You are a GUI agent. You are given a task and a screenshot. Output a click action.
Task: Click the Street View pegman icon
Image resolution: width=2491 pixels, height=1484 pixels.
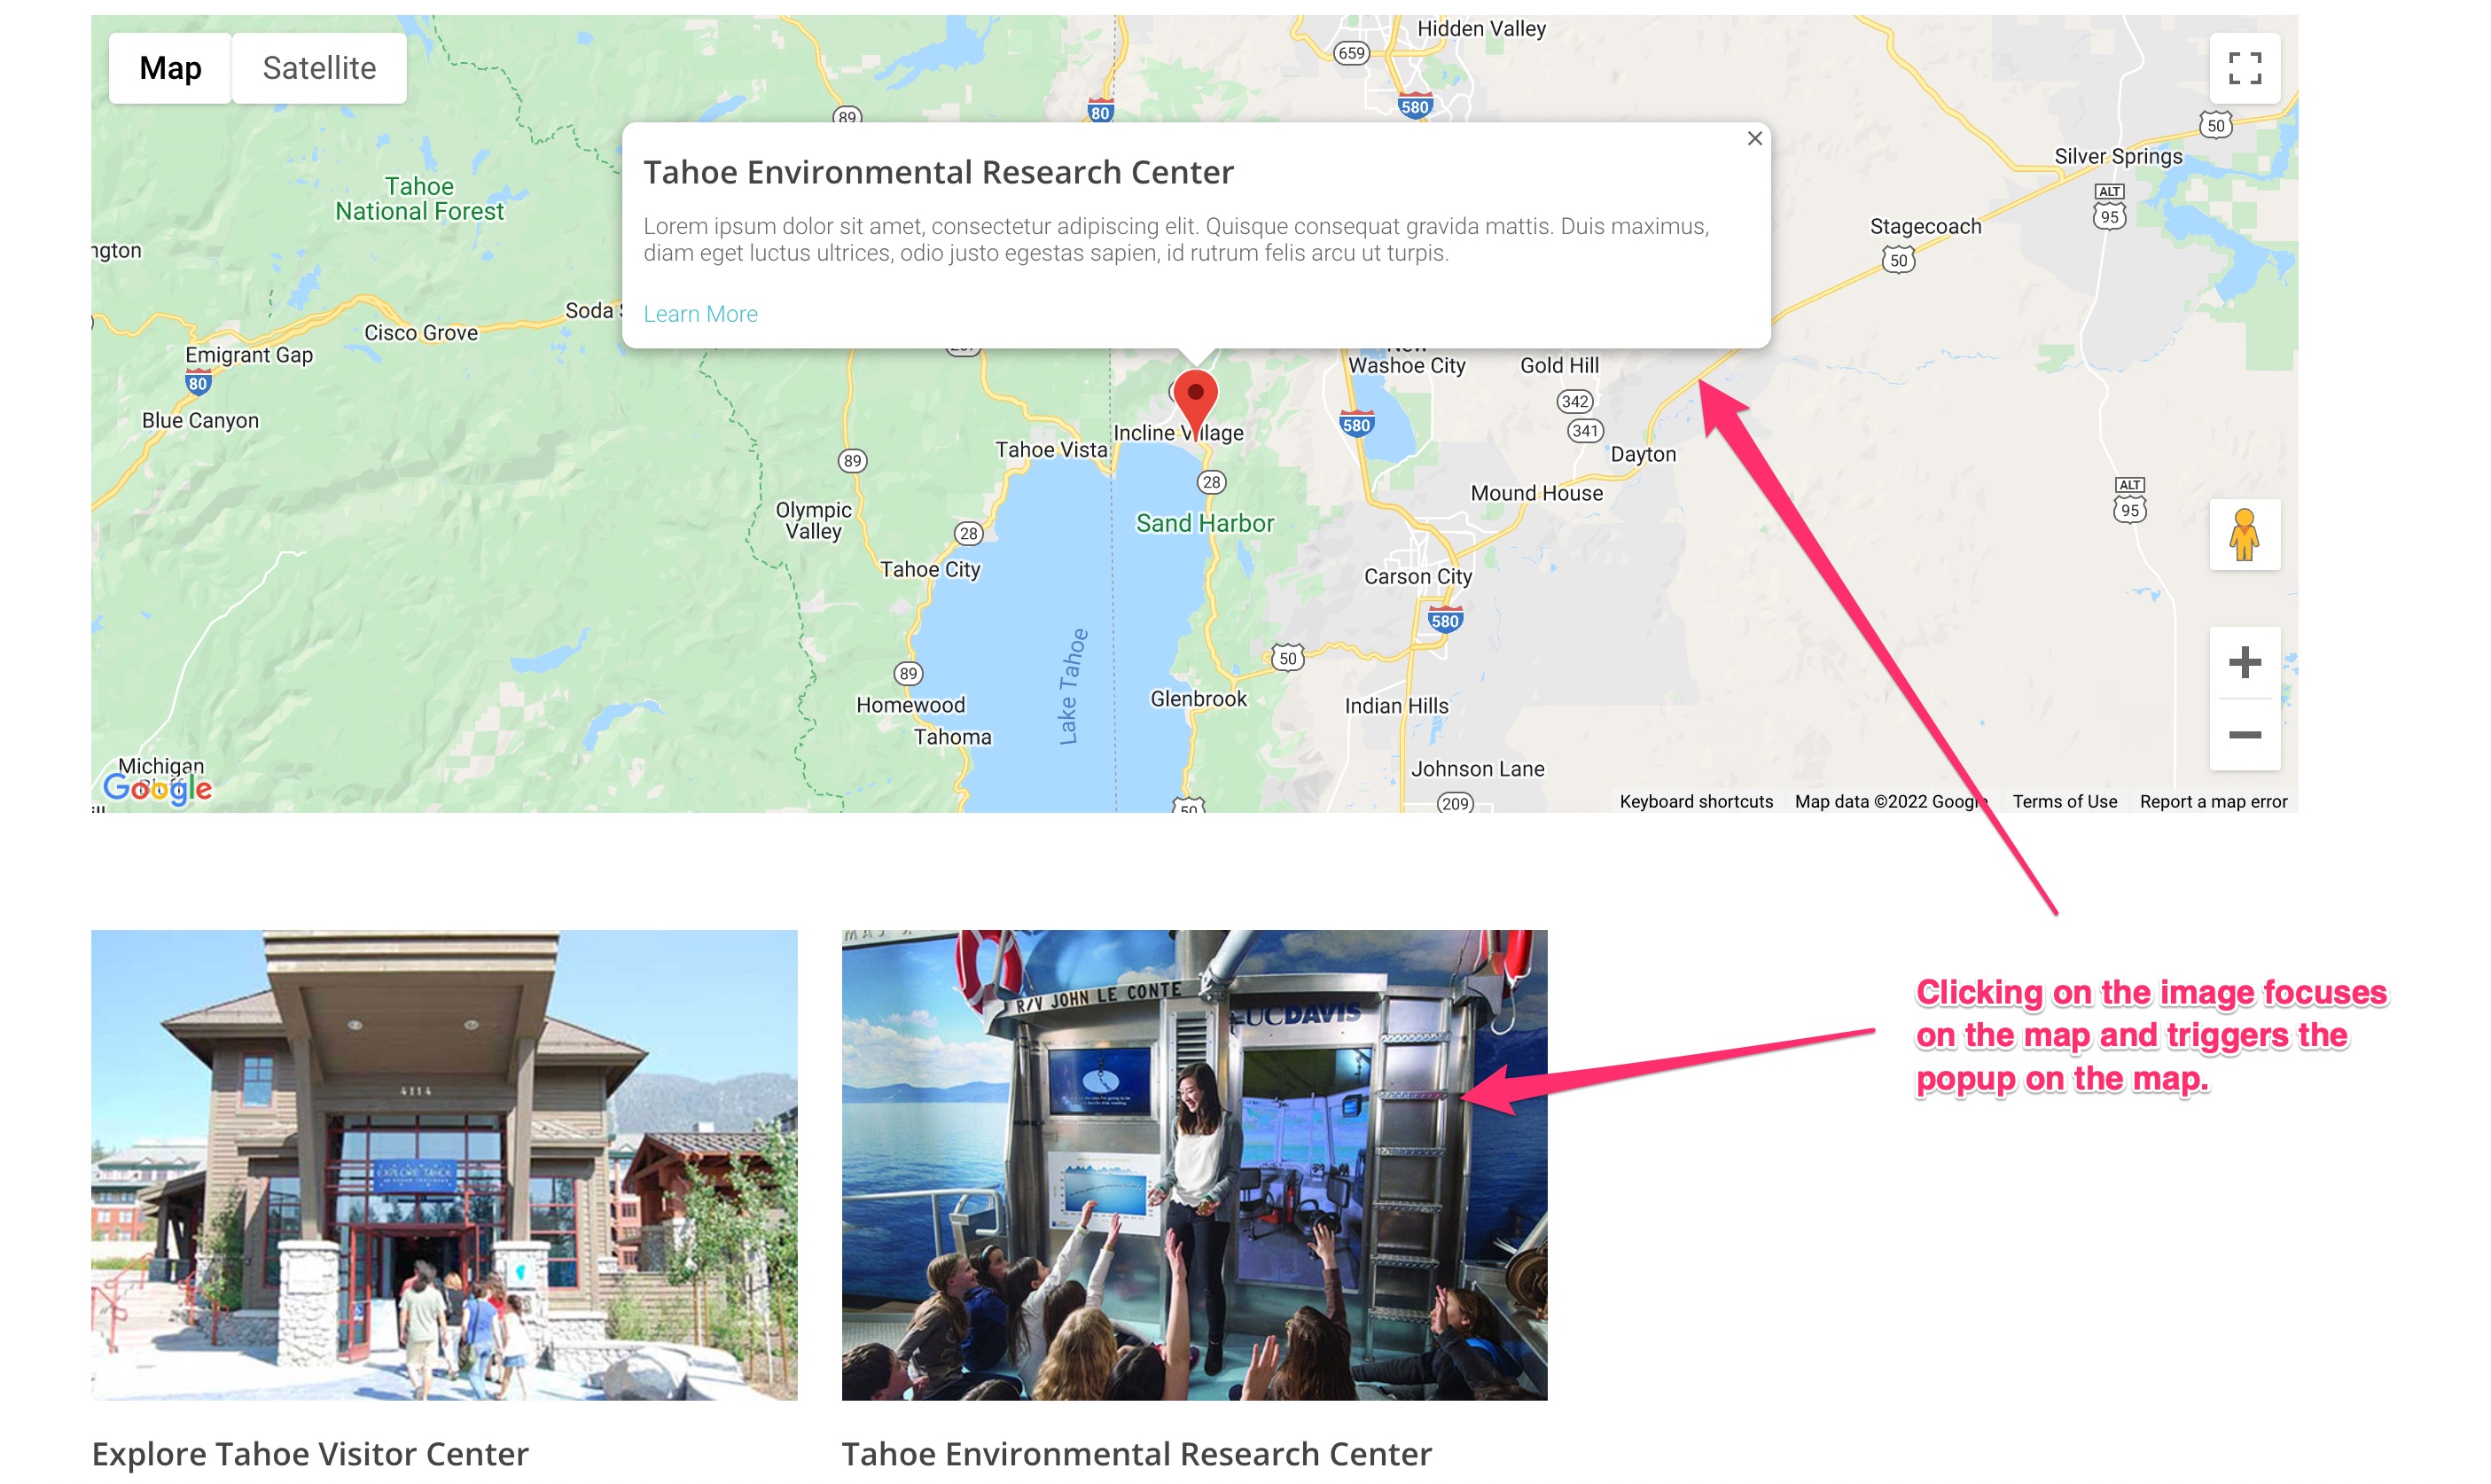pos(2244,534)
